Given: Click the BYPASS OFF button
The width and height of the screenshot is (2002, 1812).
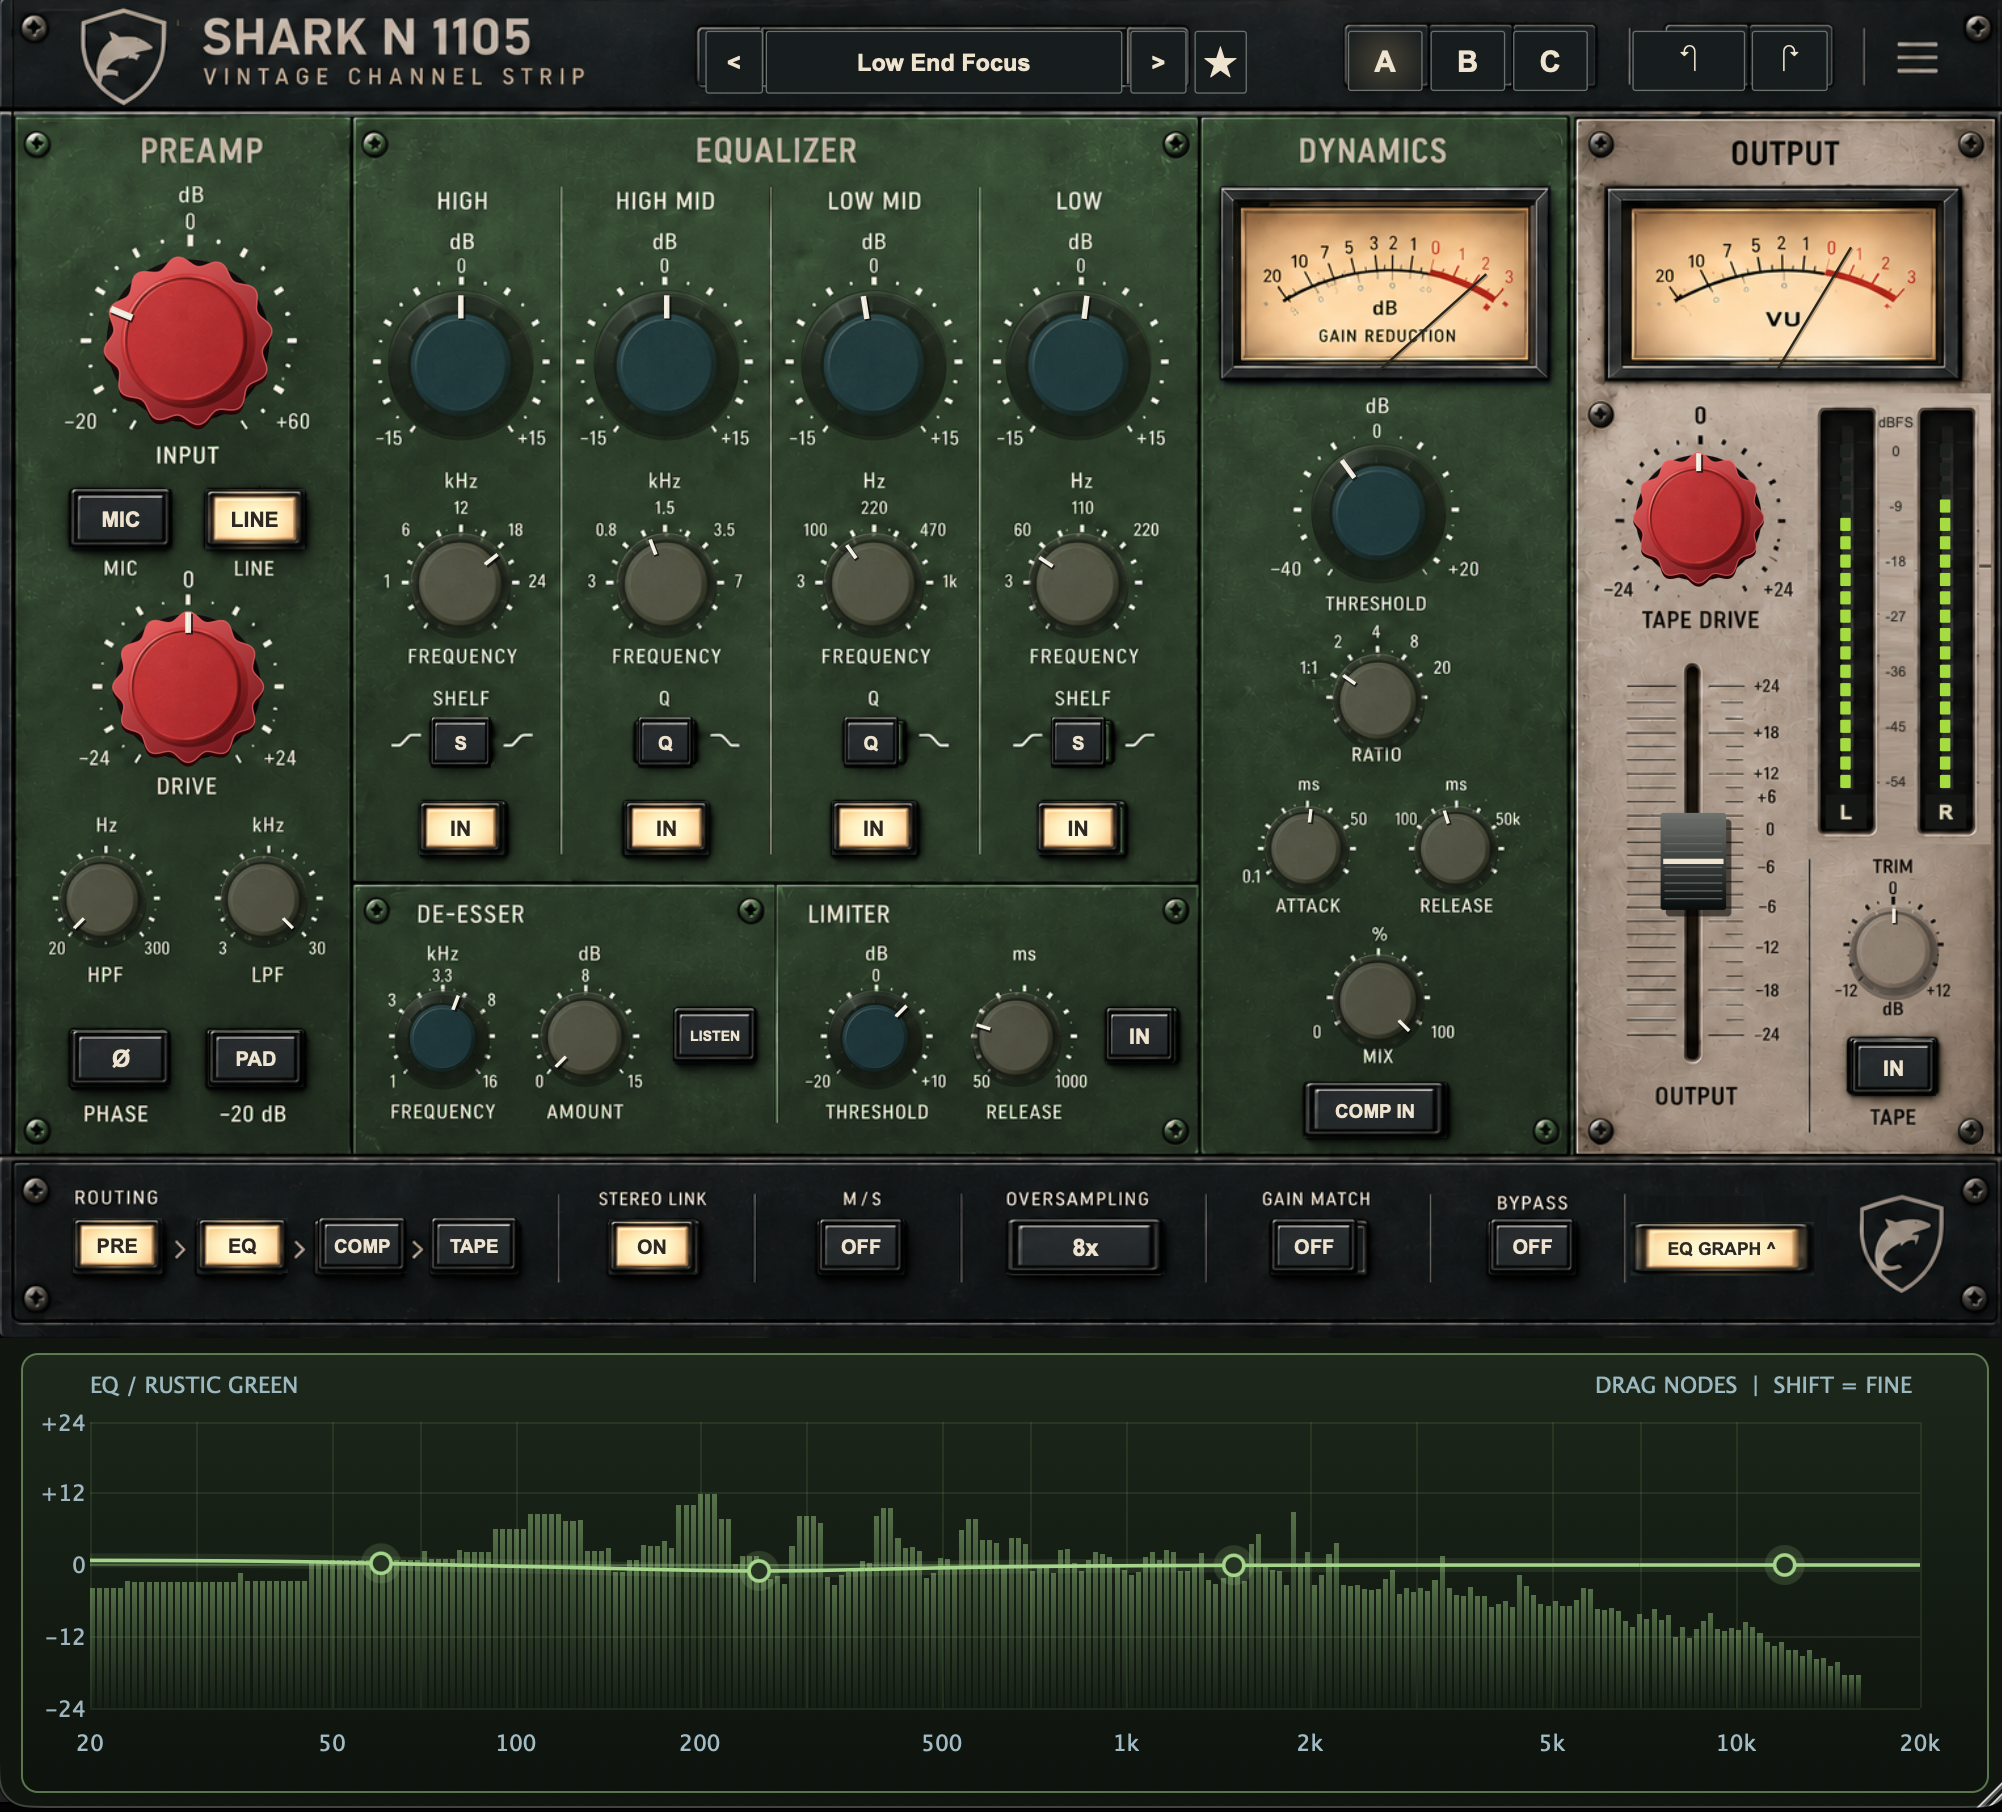Looking at the screenshot, I should (x=1531, y=1246).
